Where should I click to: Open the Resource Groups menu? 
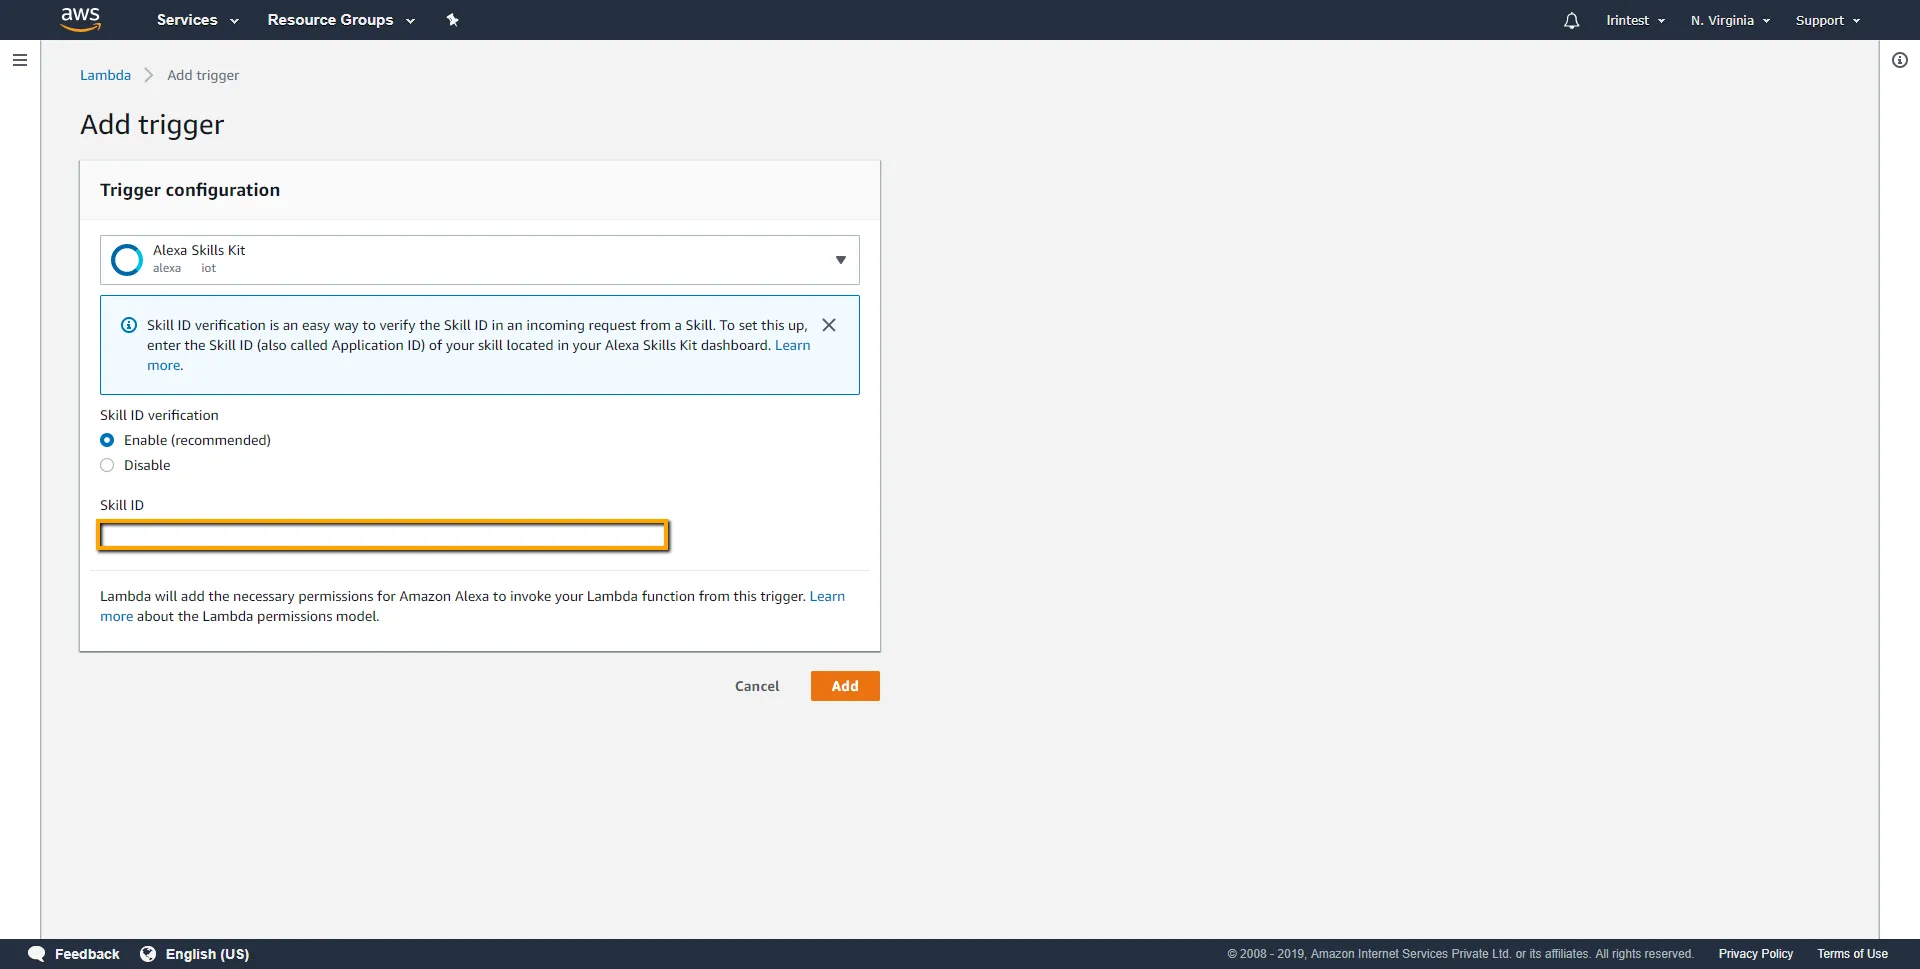(340, 20)
